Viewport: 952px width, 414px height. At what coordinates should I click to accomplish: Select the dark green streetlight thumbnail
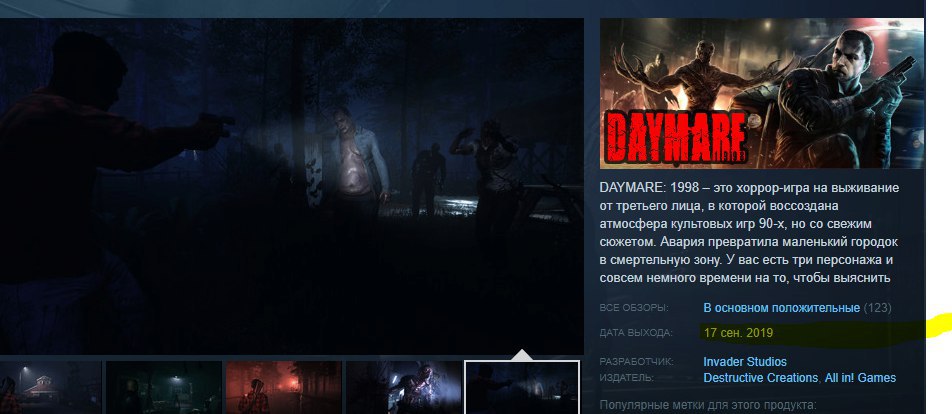pyautogui.click(x=164, y=388)
